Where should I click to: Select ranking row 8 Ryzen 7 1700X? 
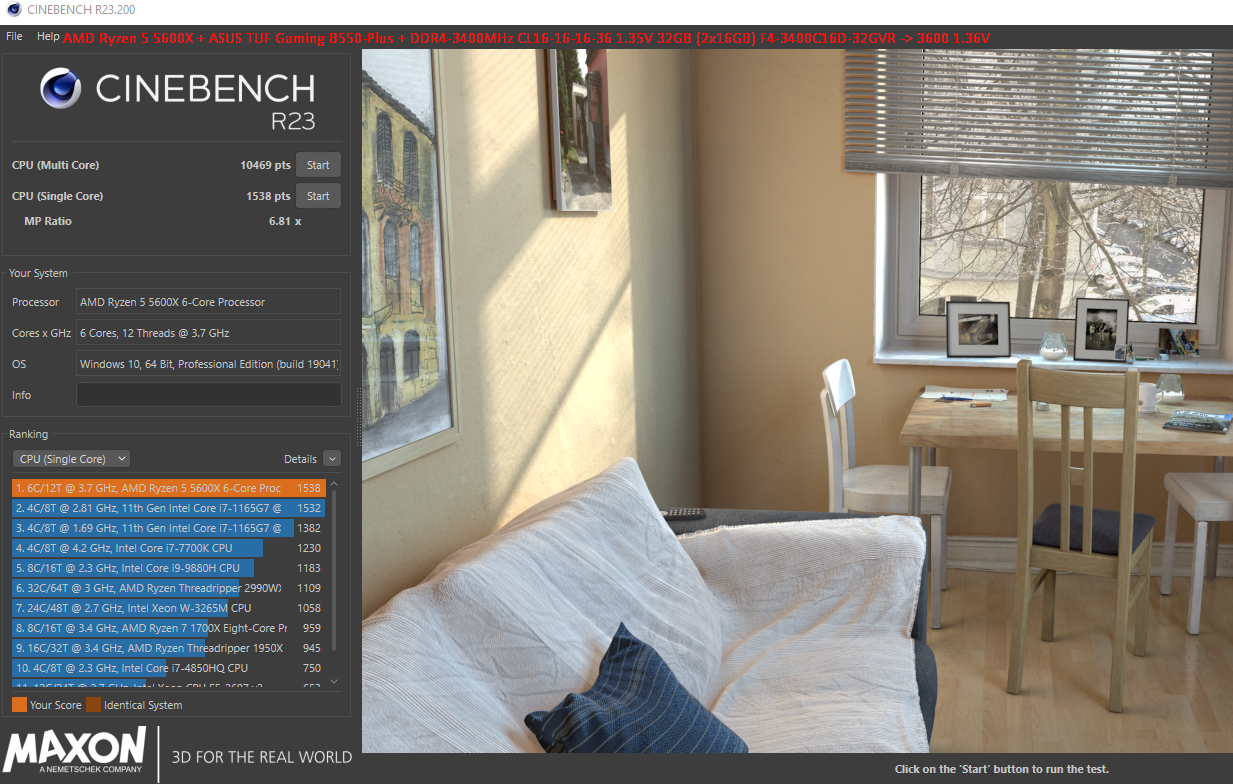(168, 628)
